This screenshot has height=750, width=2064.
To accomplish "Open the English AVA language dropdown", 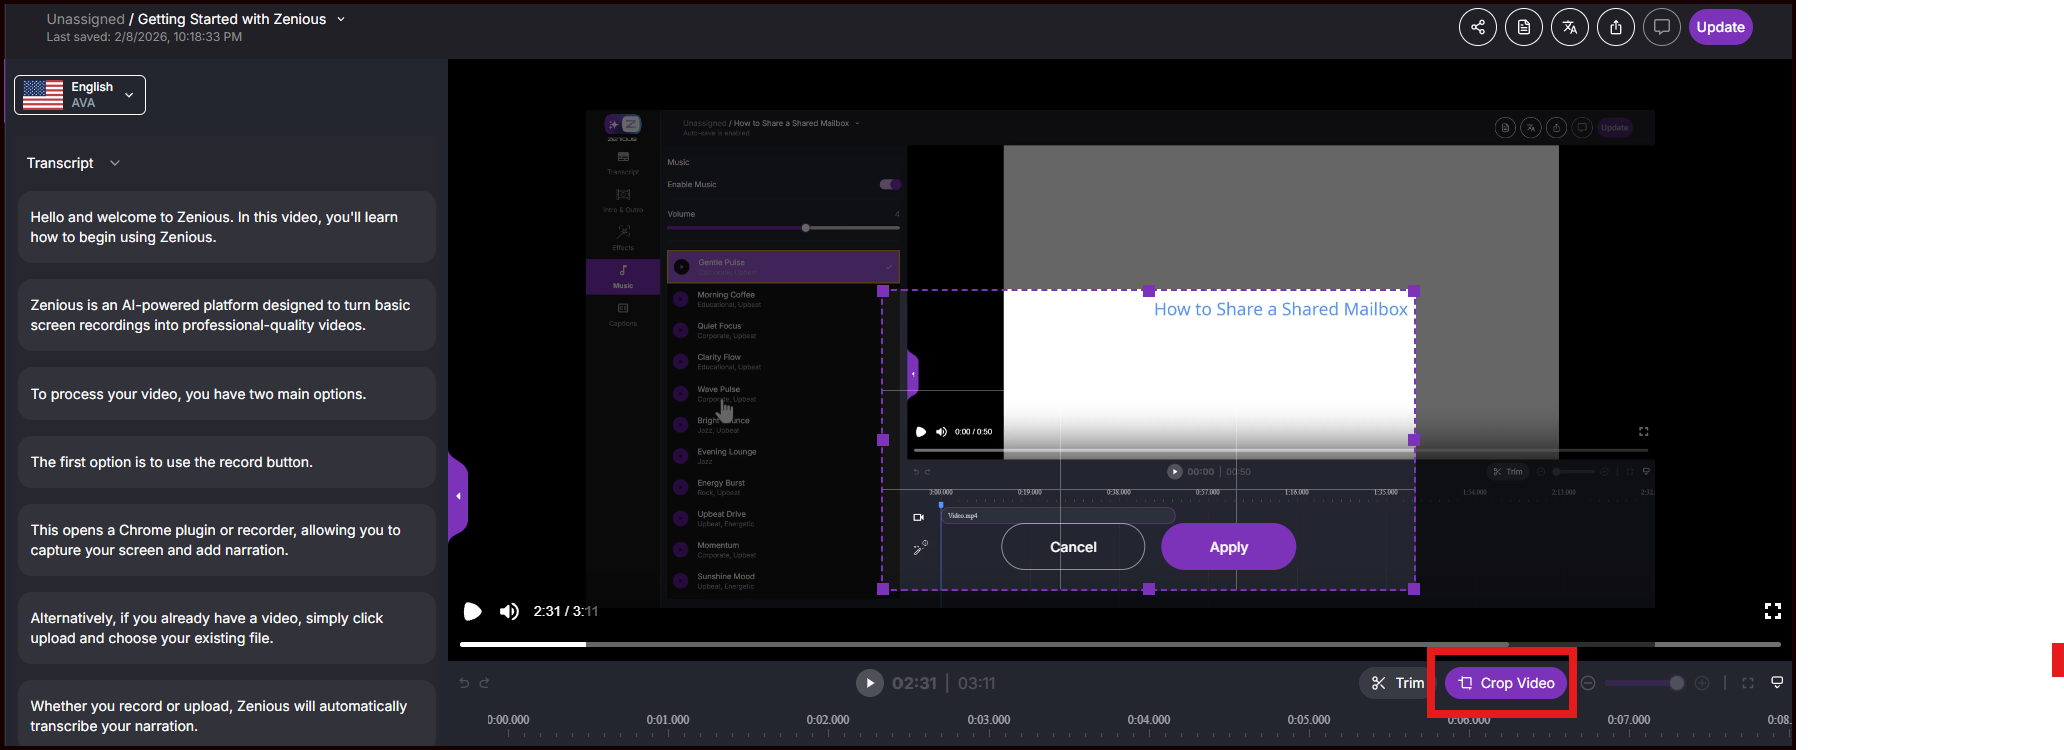I will tap(80, 95).
